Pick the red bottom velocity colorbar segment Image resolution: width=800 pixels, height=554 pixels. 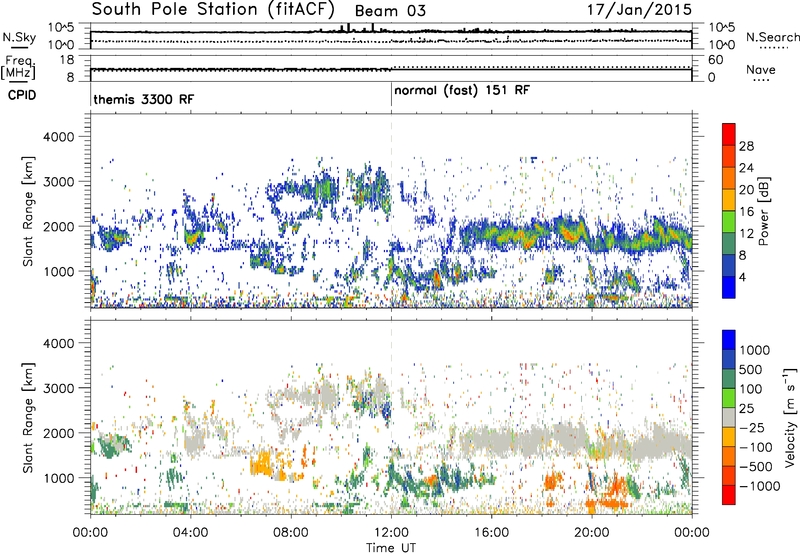[729, 494]
